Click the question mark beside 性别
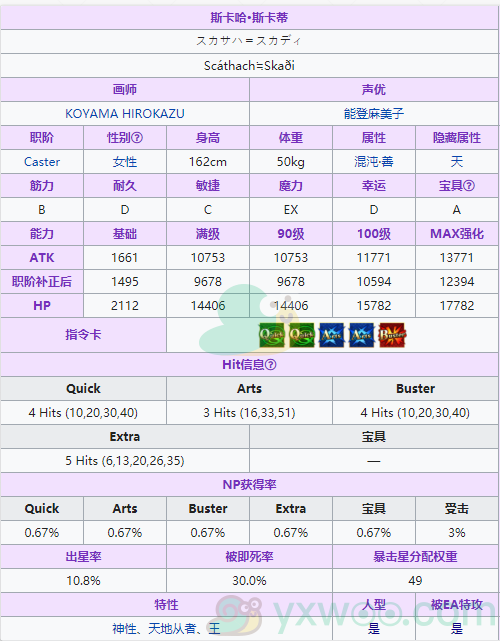 [137, 138]
